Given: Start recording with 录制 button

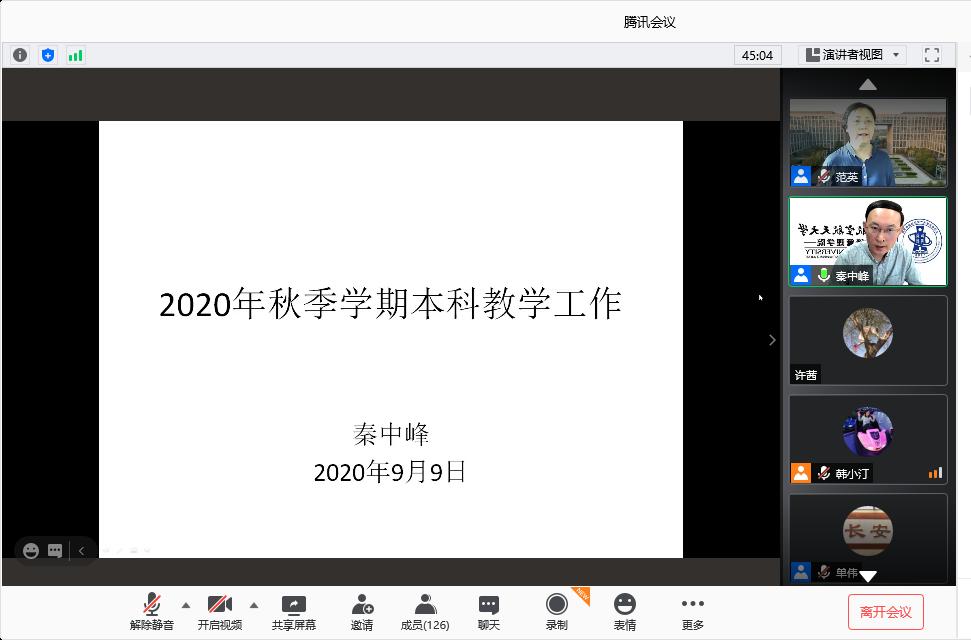Looking at the screenshot, I should pyautogui.click(x=556, y=612).
